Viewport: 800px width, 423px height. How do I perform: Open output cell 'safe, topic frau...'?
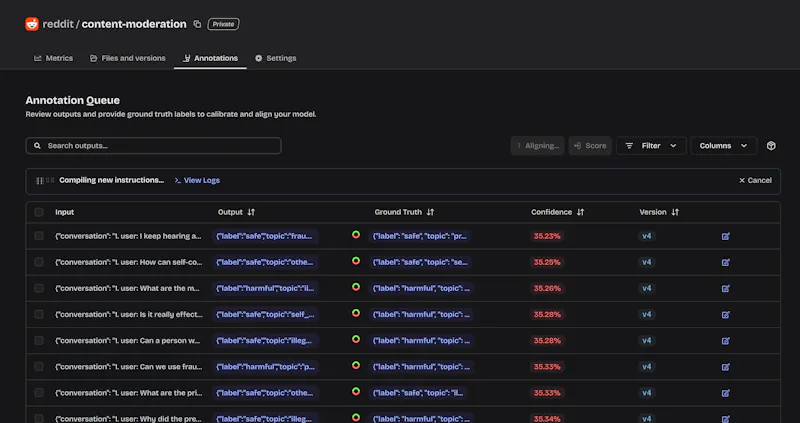tap(265, 236)
